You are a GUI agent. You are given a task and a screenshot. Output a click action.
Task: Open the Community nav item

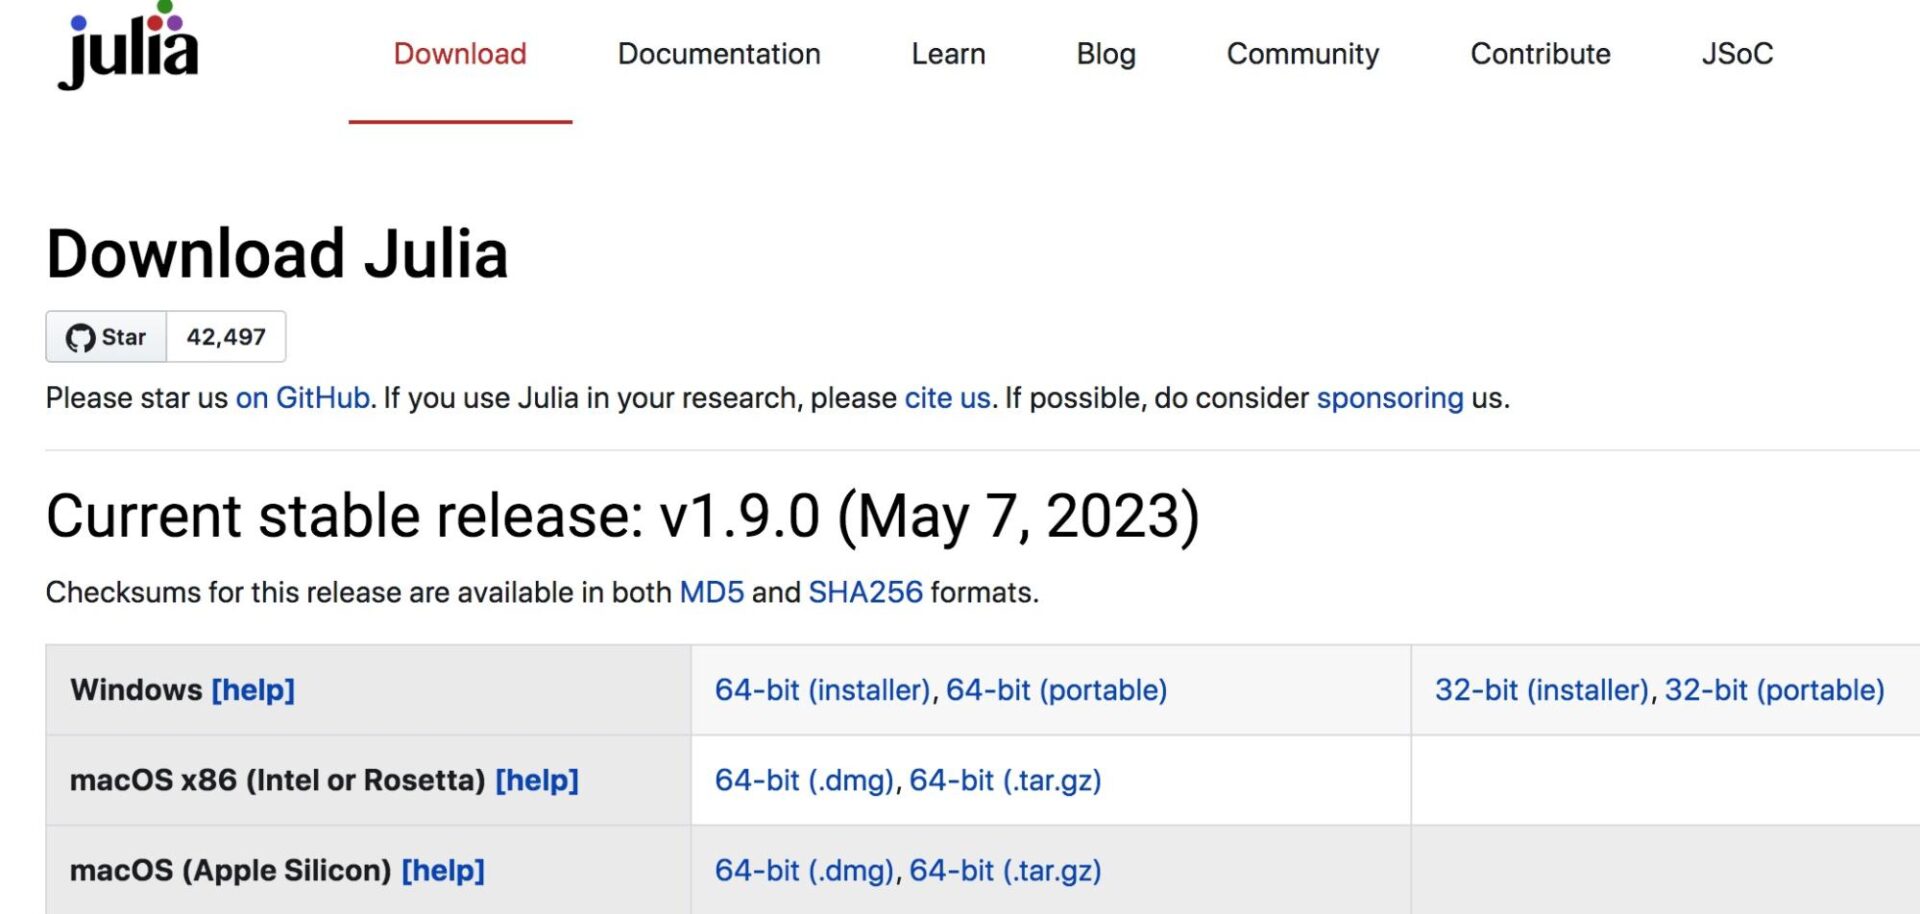tap(1303, 54)
